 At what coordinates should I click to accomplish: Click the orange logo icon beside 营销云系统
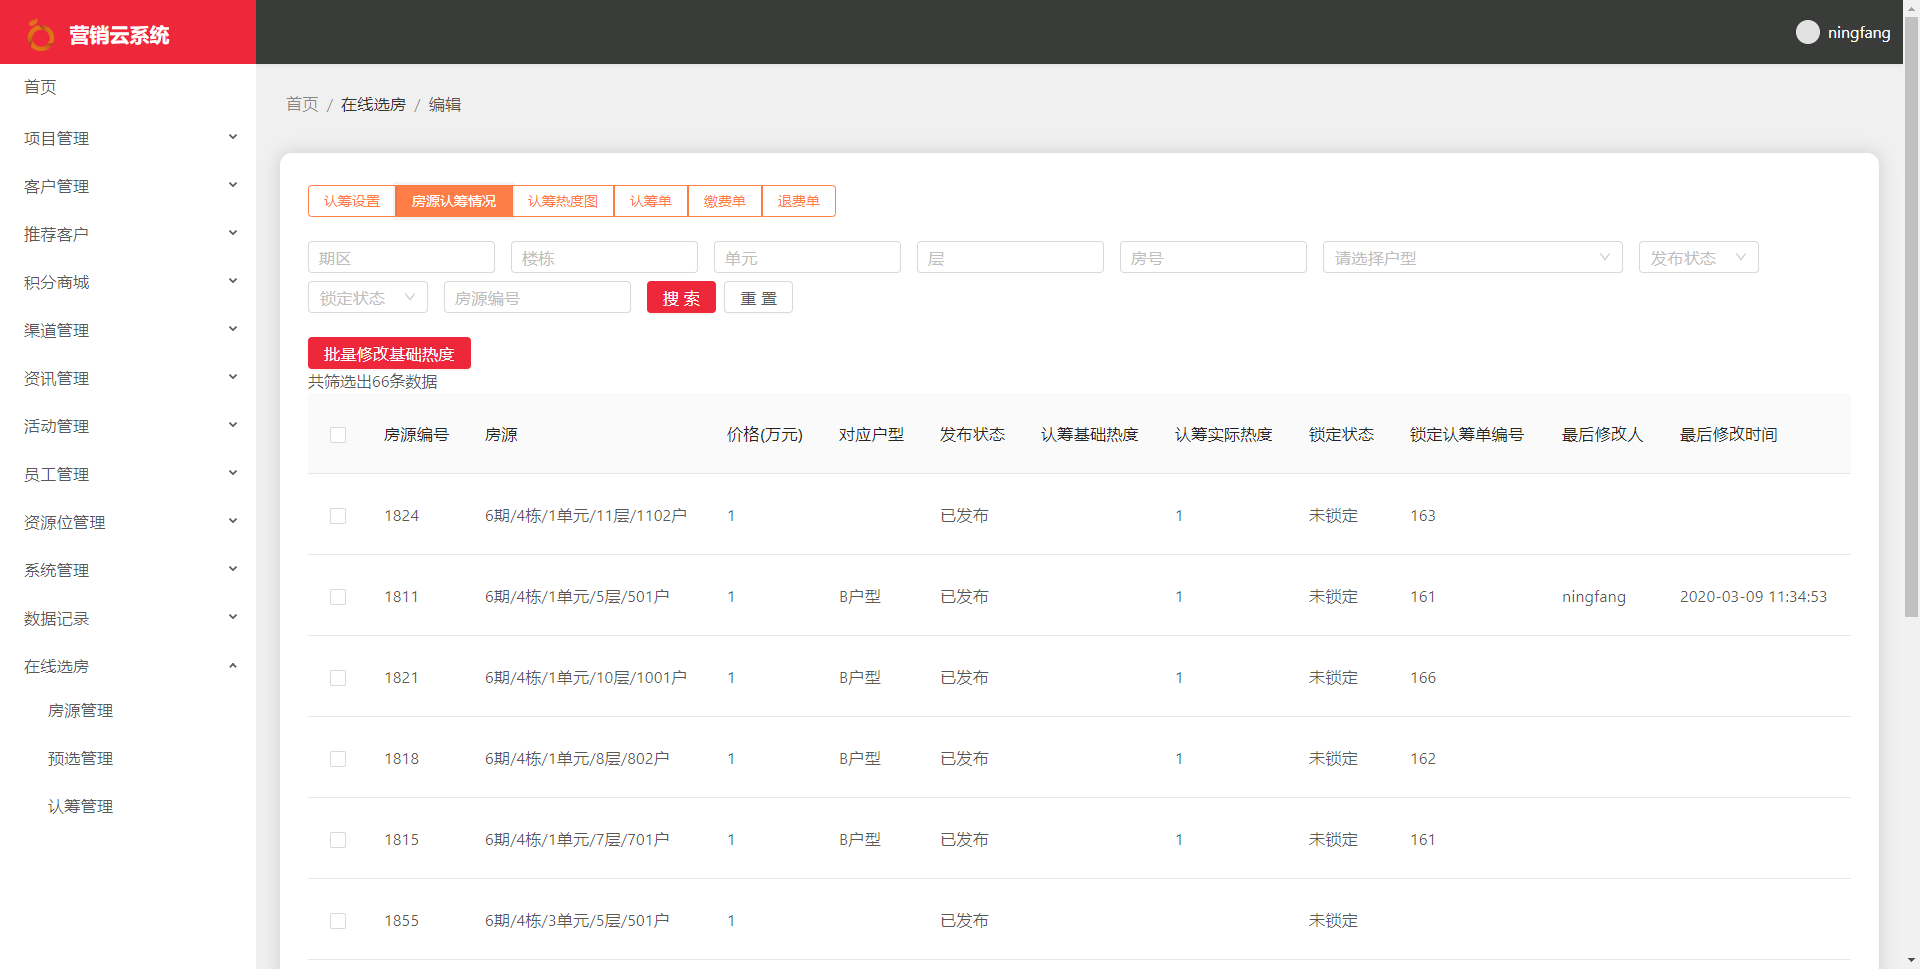coord(40,35)
